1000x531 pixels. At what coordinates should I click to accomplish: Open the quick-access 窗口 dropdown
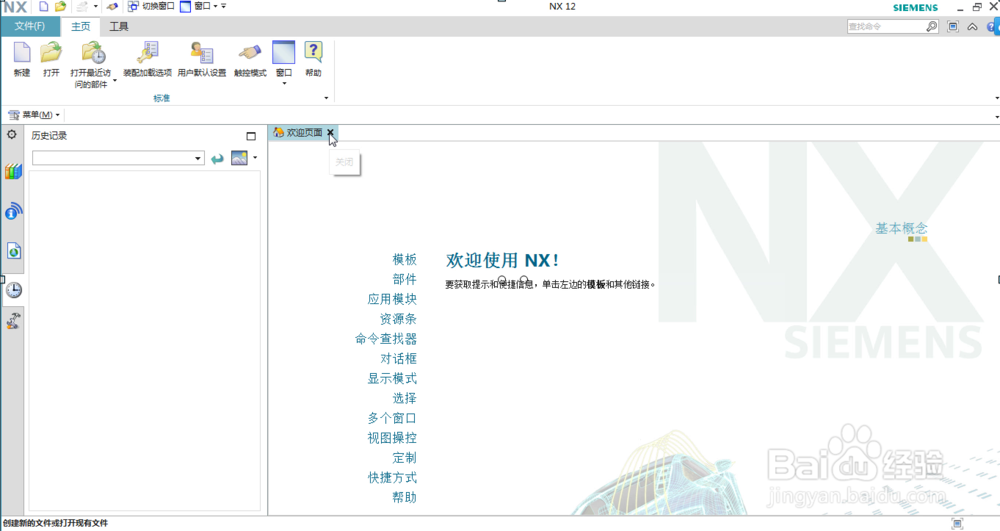click(x=199, y=6)
